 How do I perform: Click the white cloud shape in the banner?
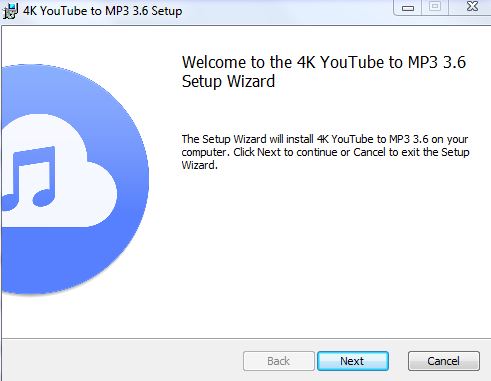pos(60,171)
